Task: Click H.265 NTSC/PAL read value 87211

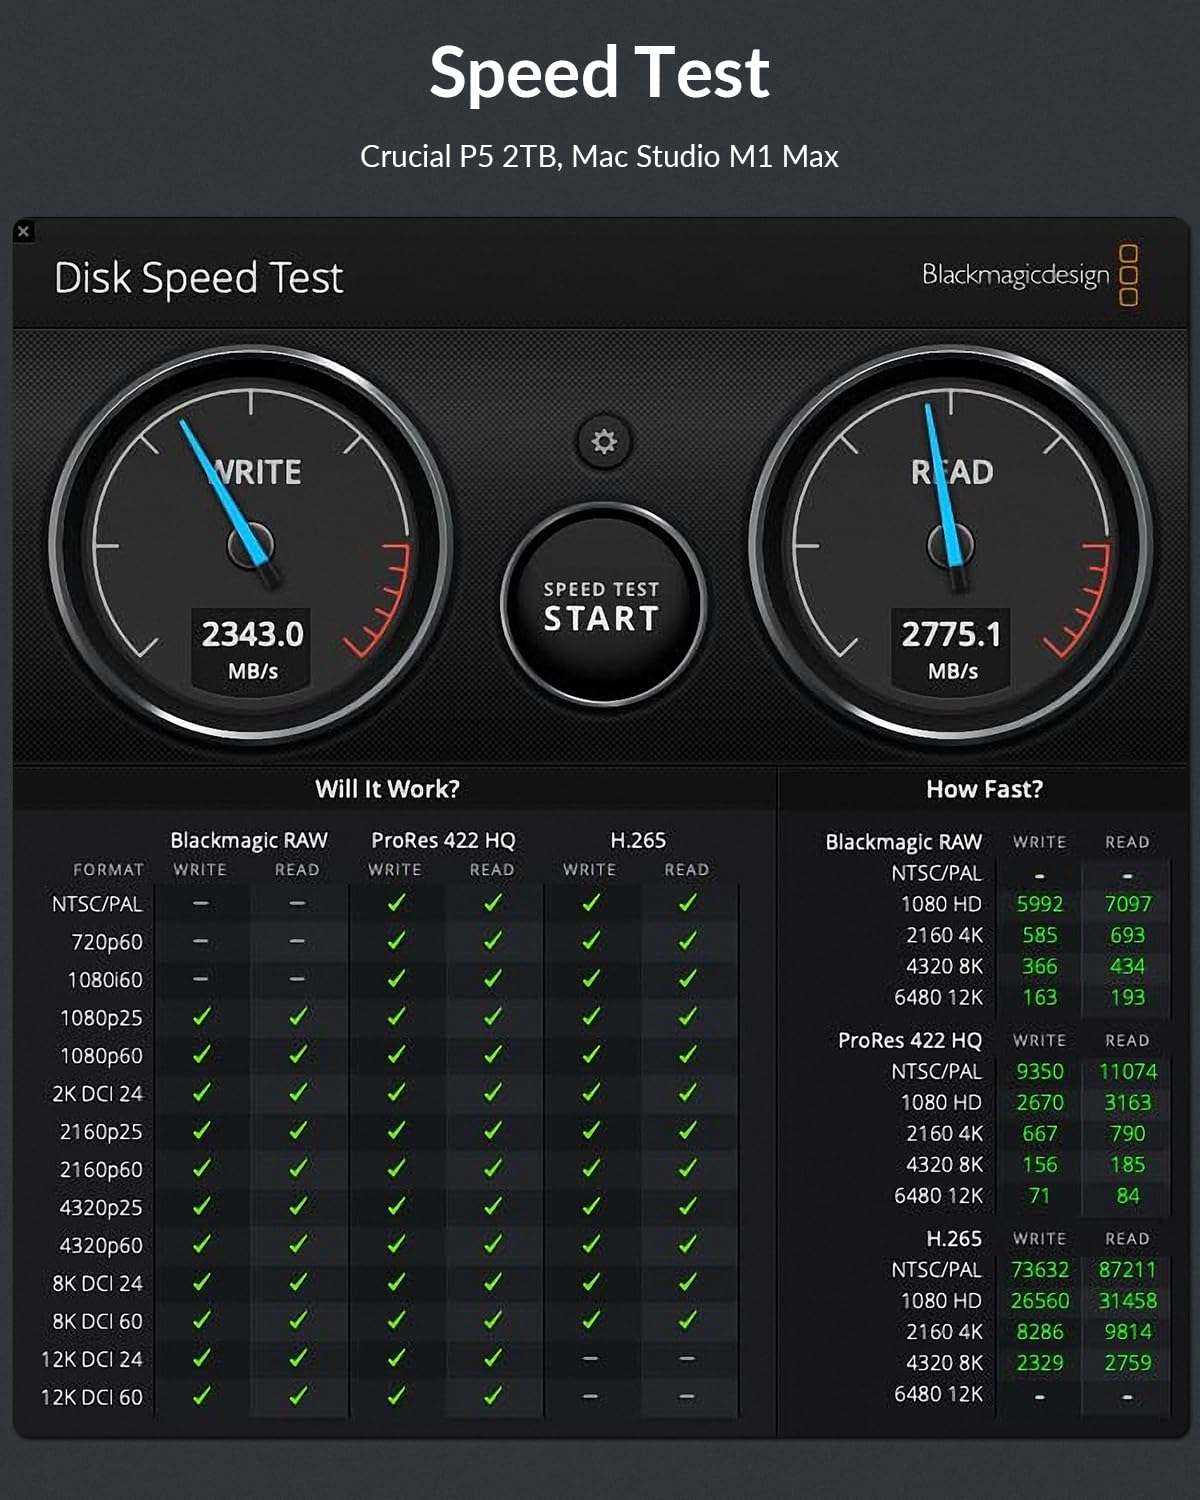Action: (1128, 1269)
